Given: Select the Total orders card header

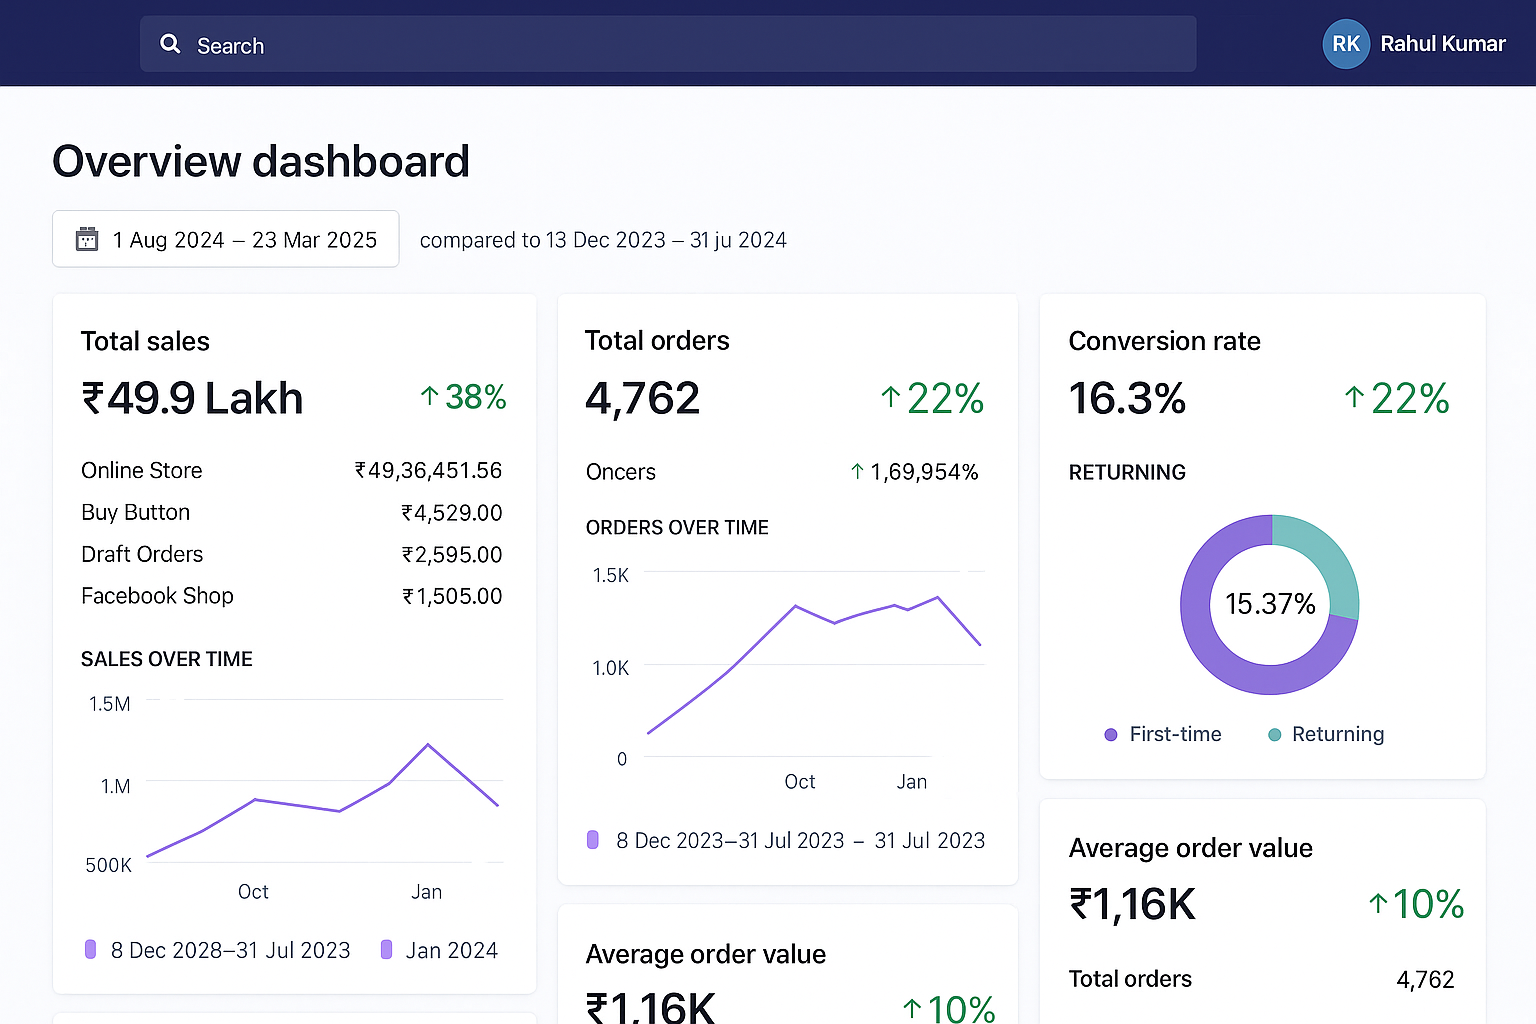Looking at the screenshot, I should tap(656, 341).
